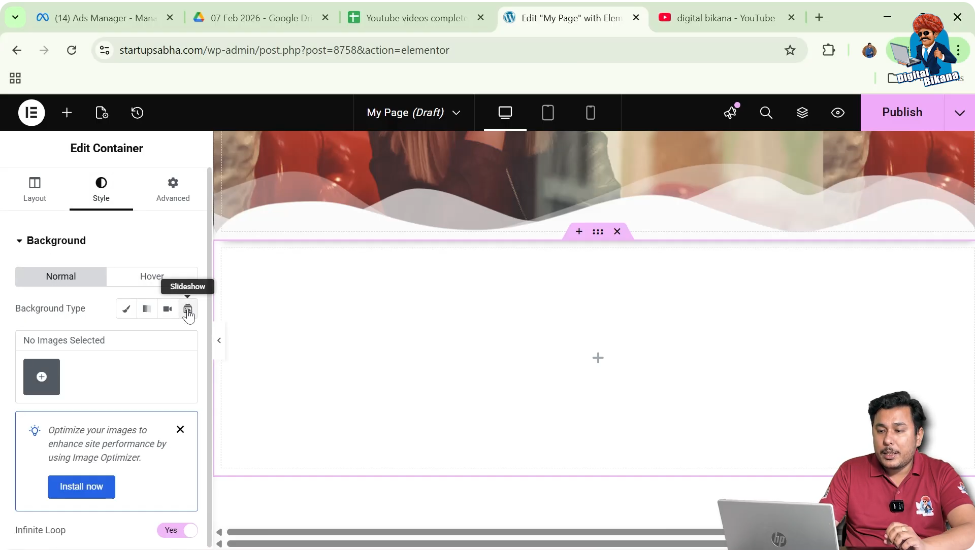Image resolution: width=978 pixels, height=555 pixels.
Task: Click the Install now button
Action: click(81, 487)
